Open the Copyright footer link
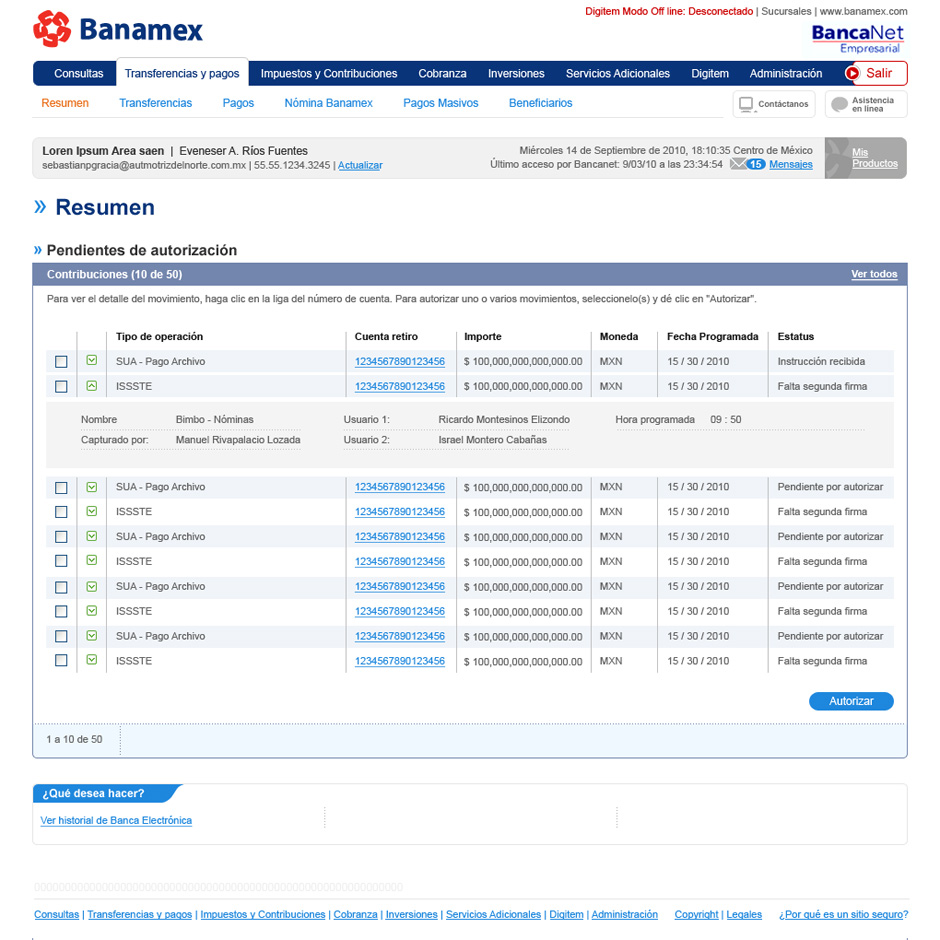This screenshot has width=940, height=940. 696,914
